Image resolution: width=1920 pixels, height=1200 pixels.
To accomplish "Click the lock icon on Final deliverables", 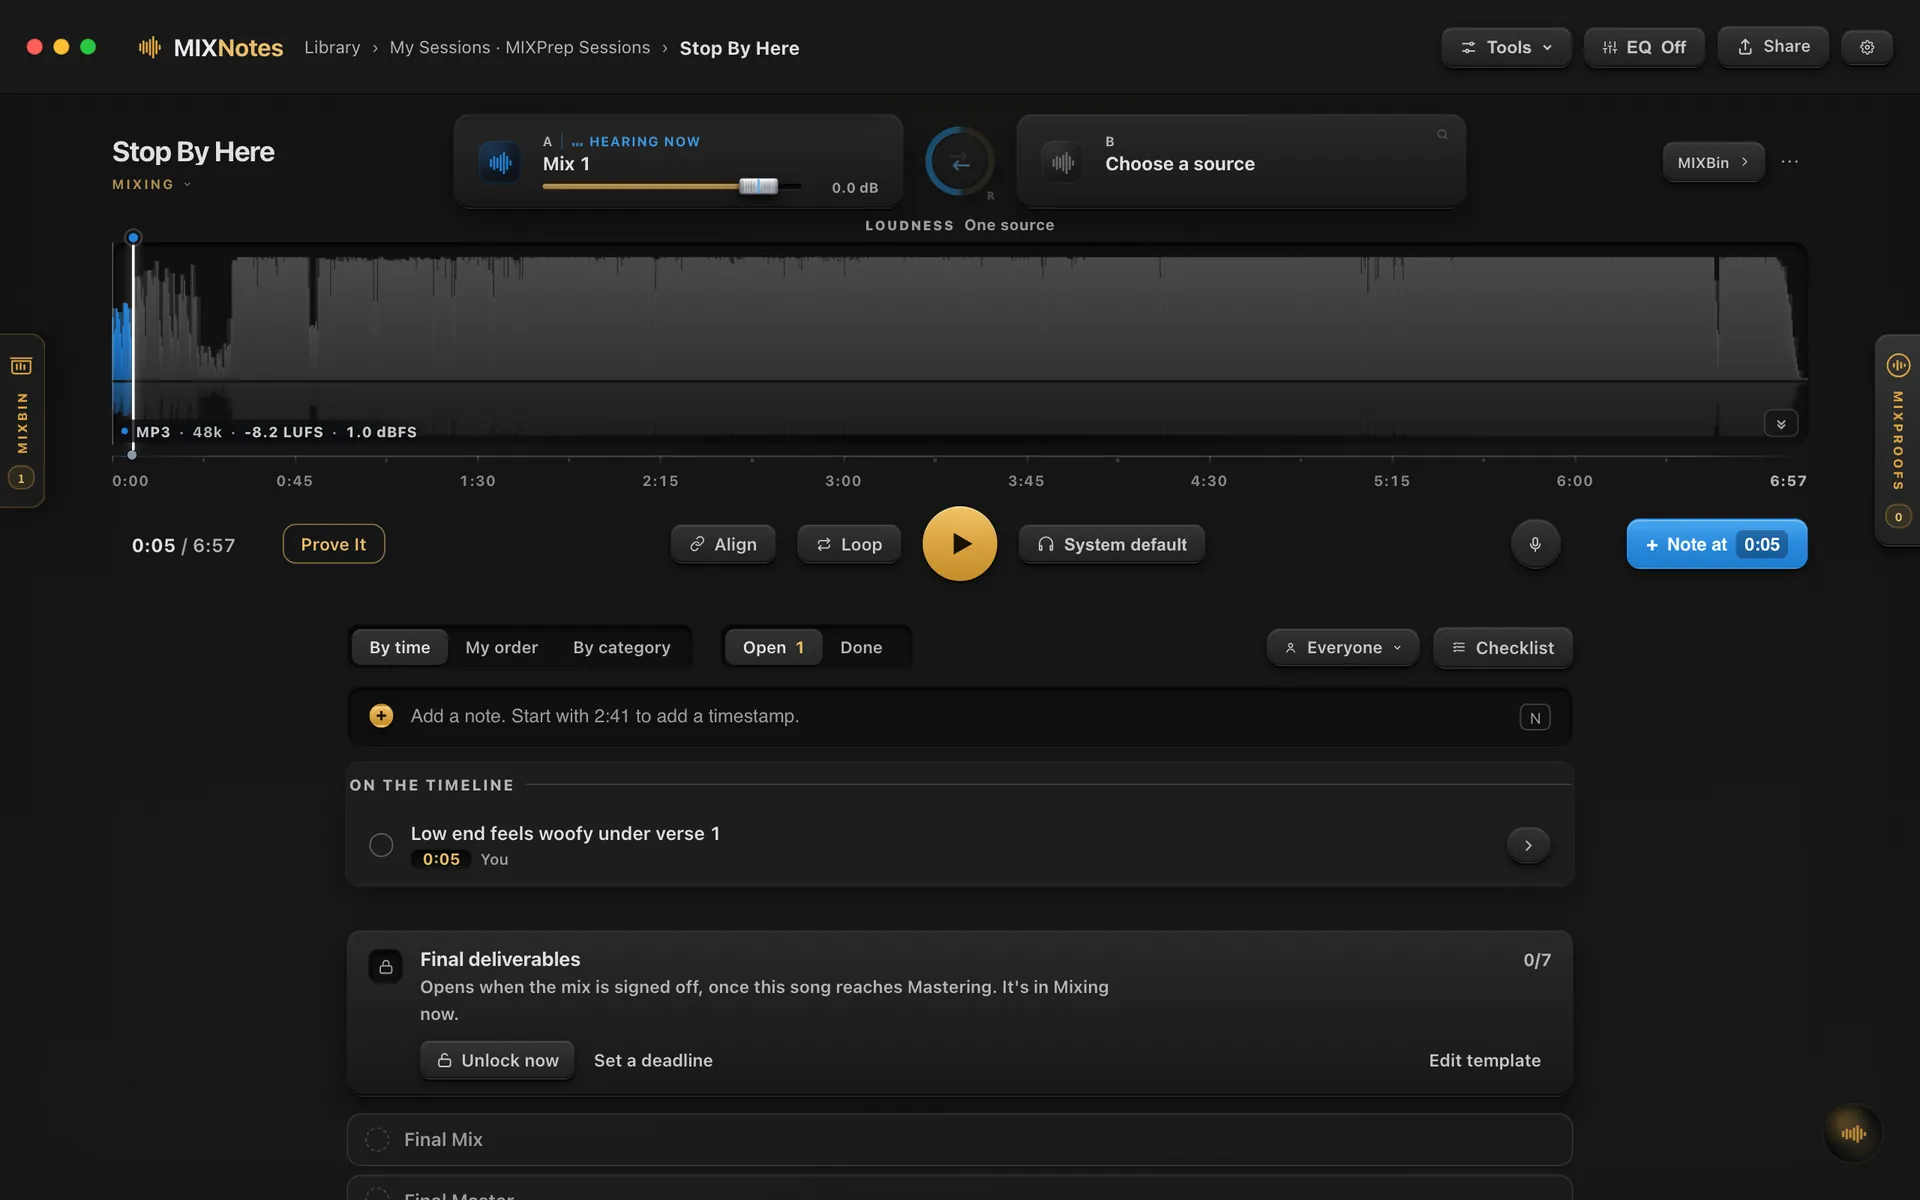I will (x=385, y=967).
